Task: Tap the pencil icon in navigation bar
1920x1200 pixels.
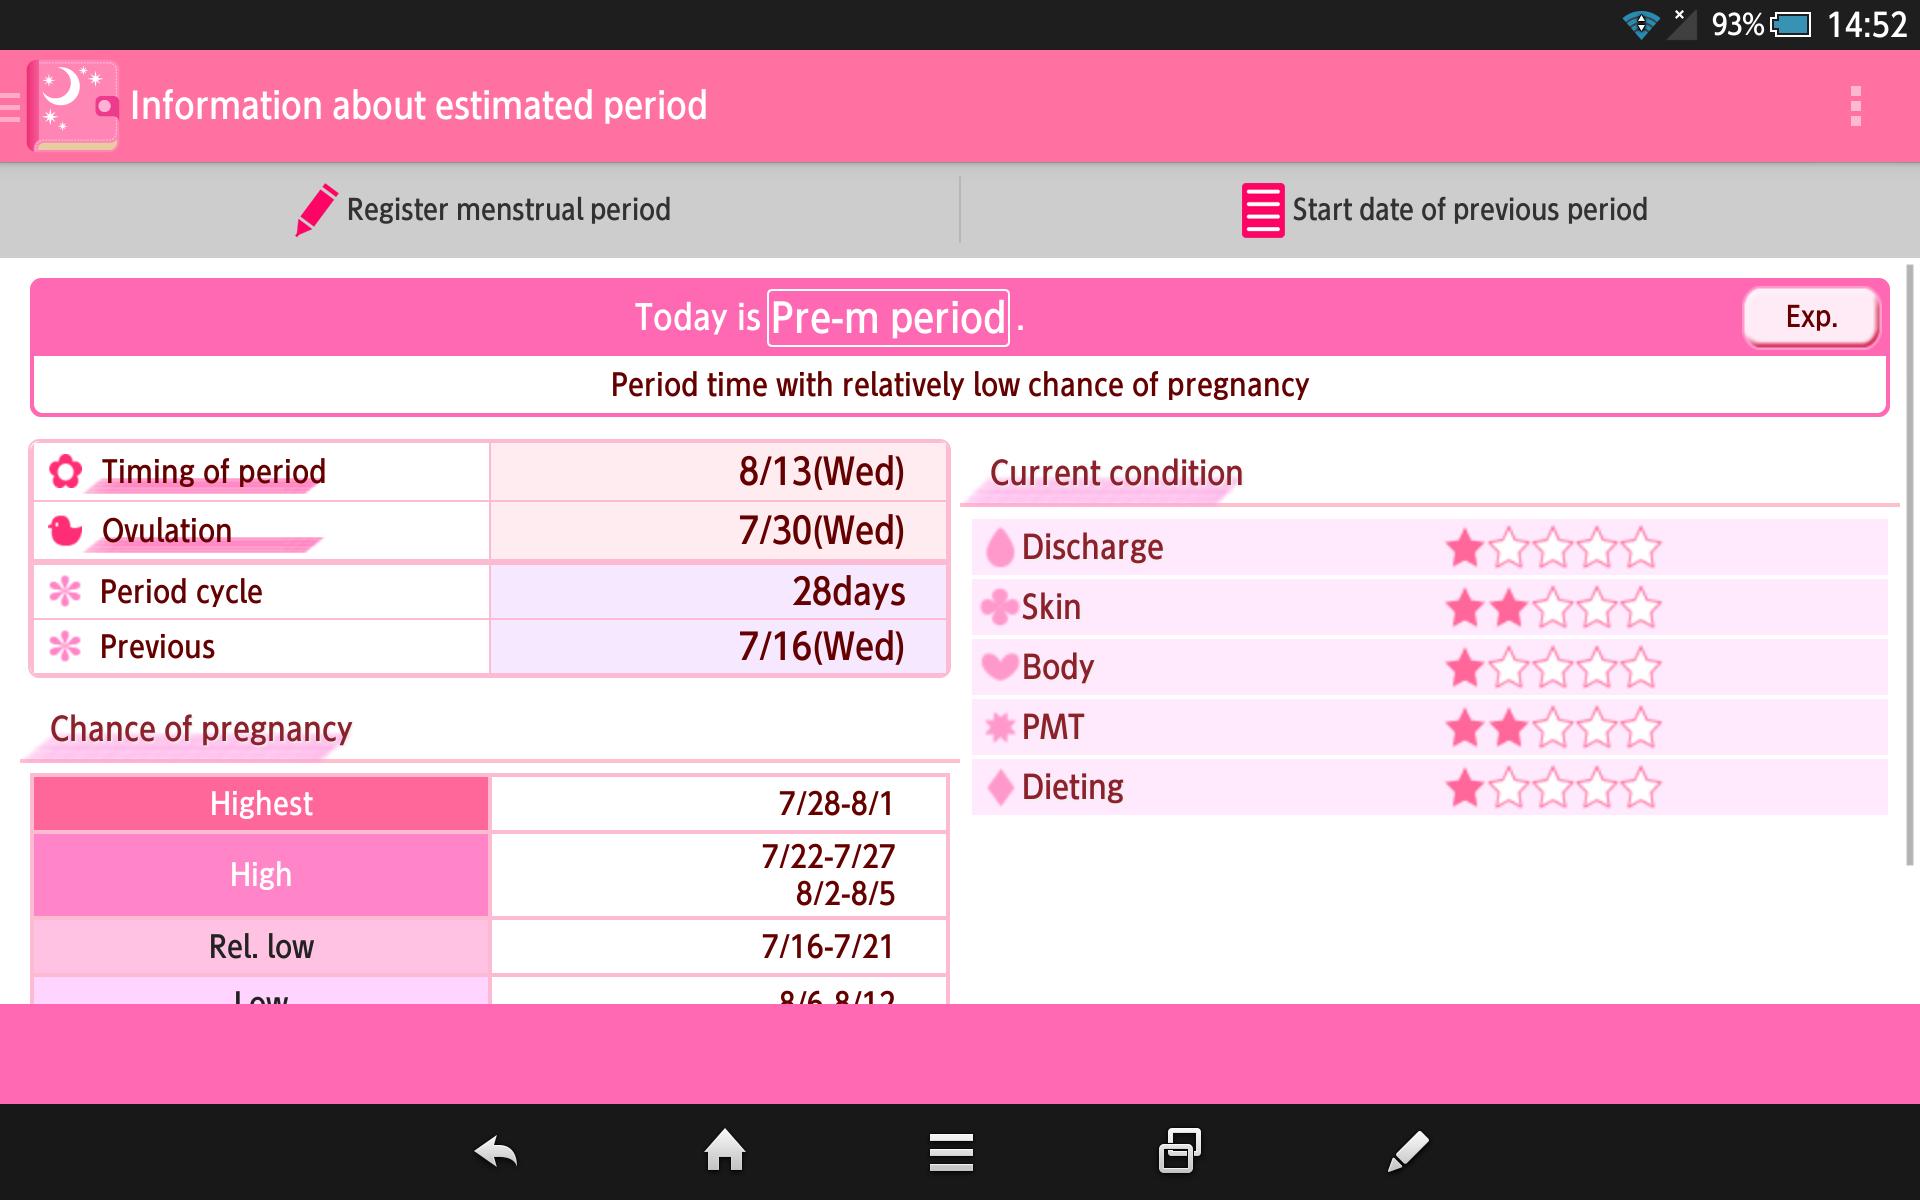Action: tap(1408, 1151)
